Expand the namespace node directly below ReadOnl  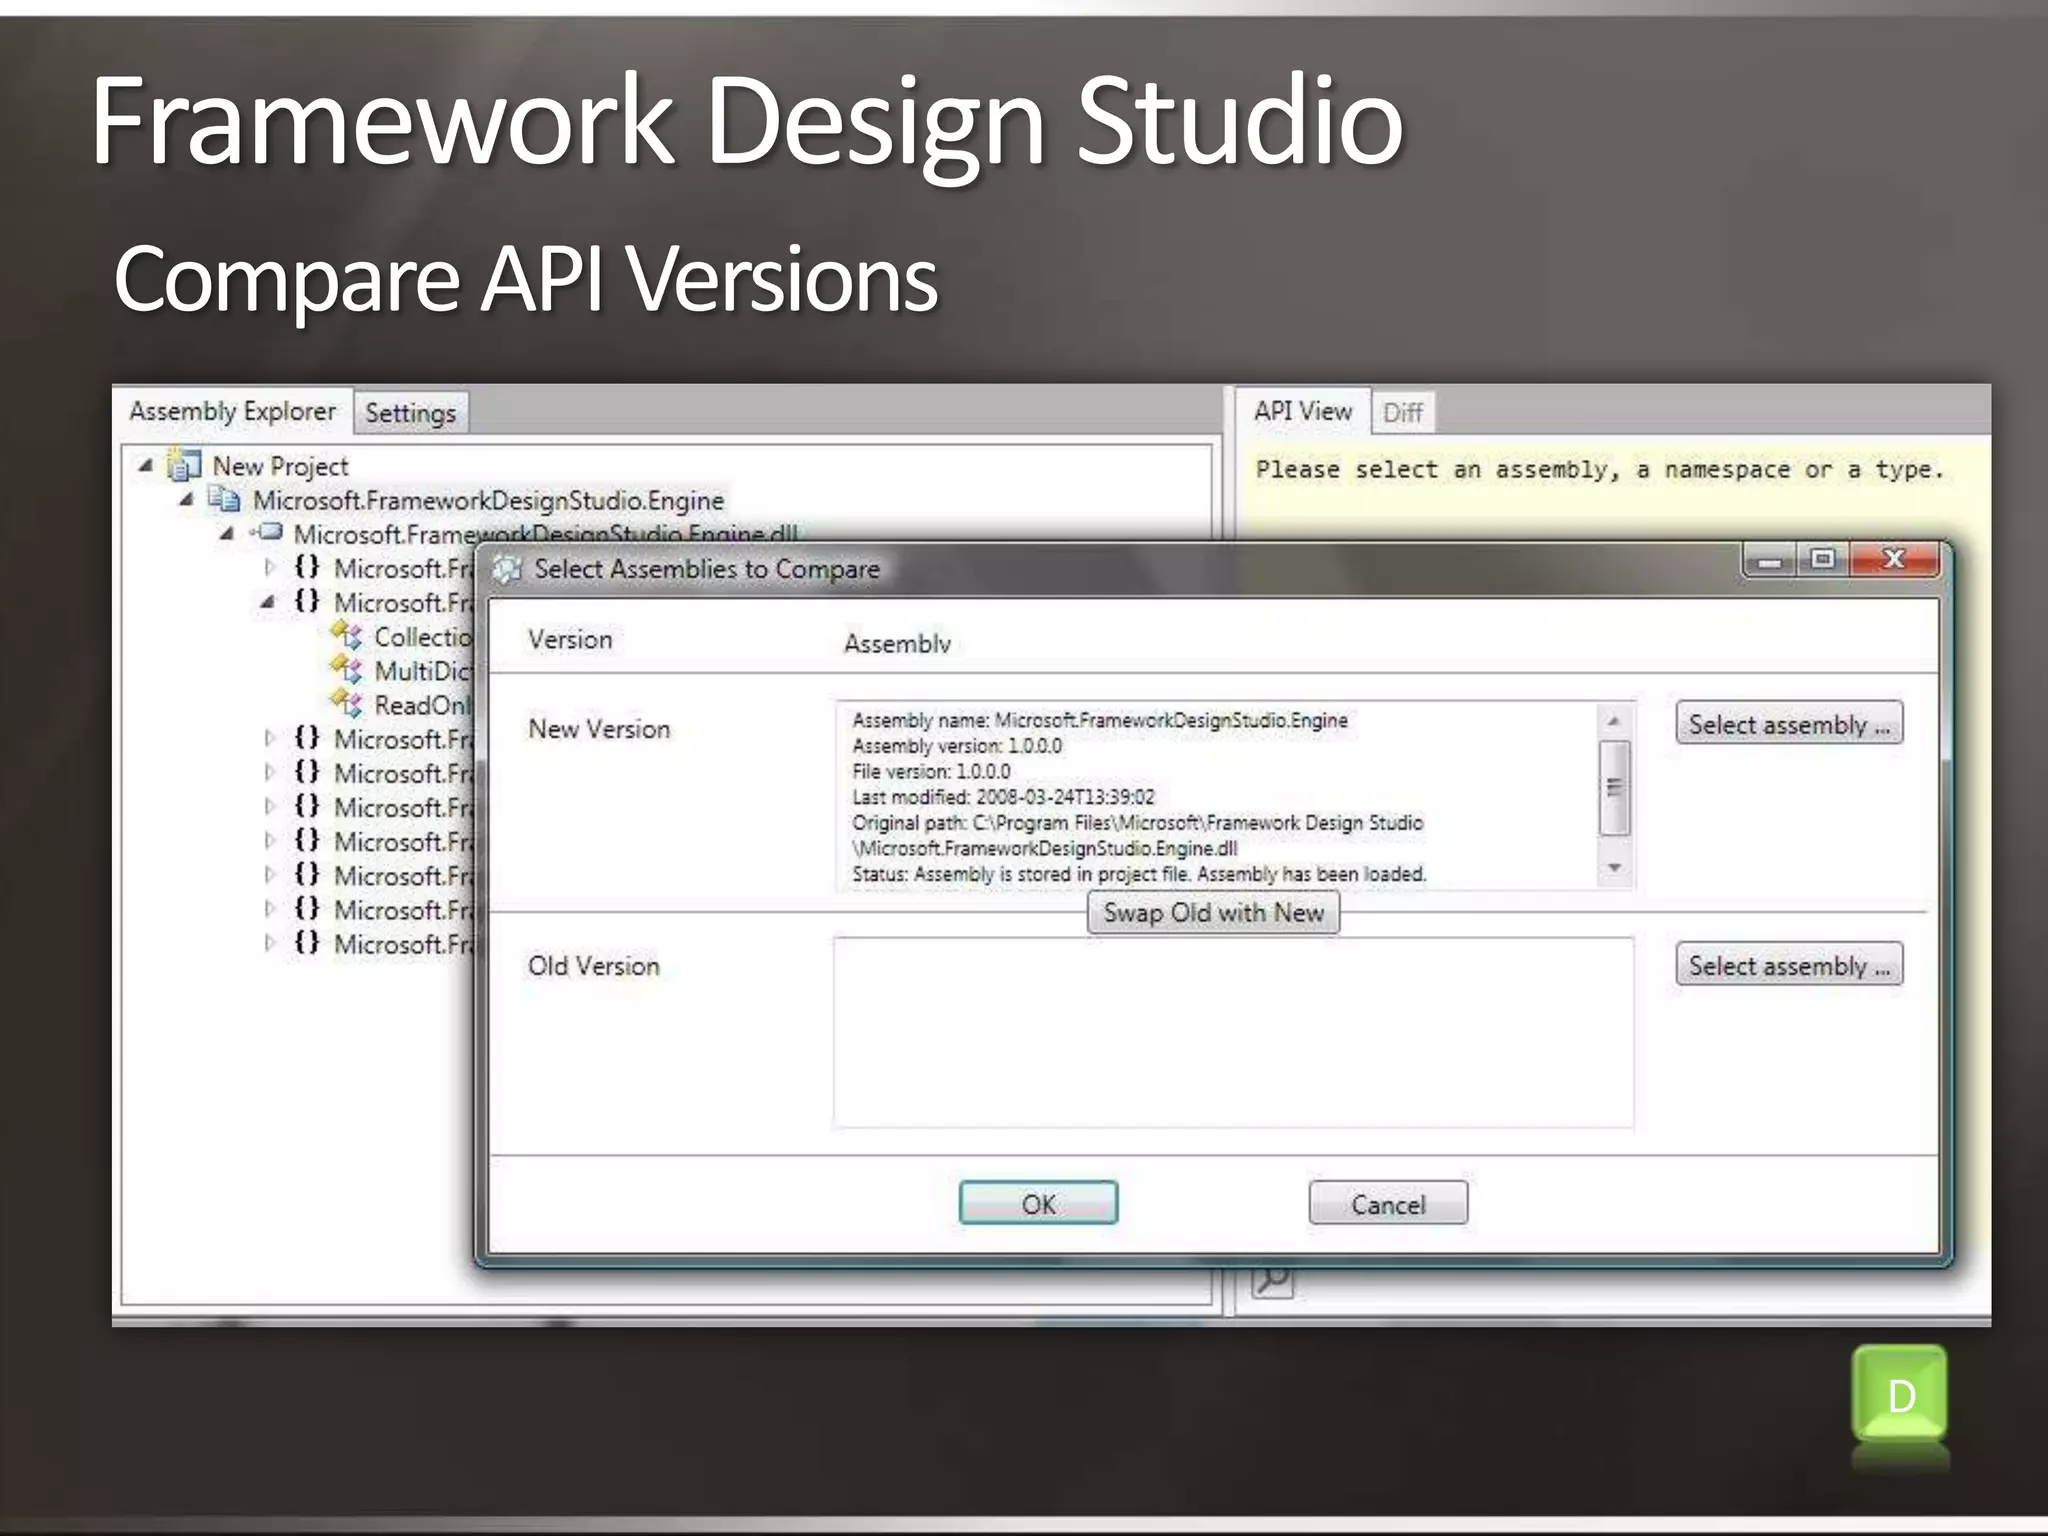(268, 738)
